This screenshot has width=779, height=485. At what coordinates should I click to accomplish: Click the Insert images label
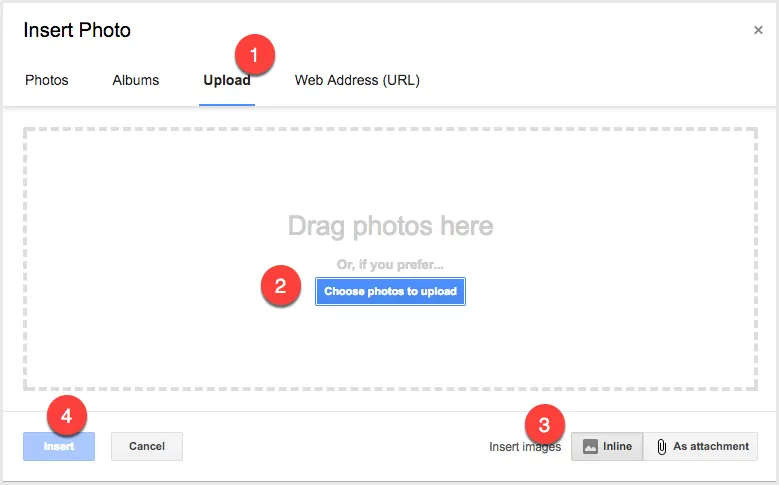[525, 447]
